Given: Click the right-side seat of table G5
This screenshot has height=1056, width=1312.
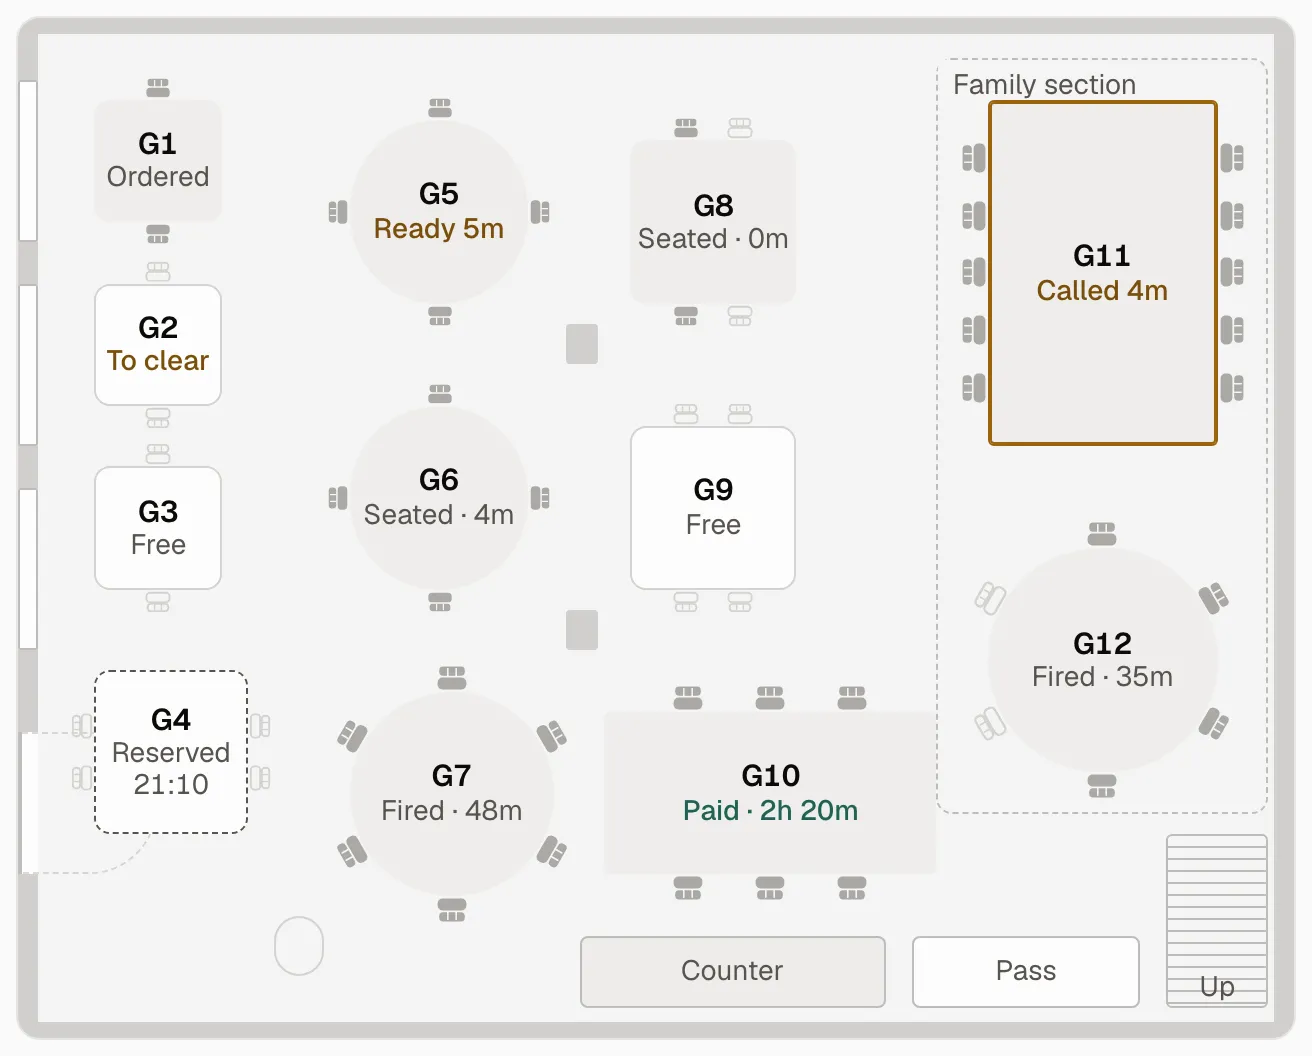Looking at the screenshot, I should [x=540, y=212].
